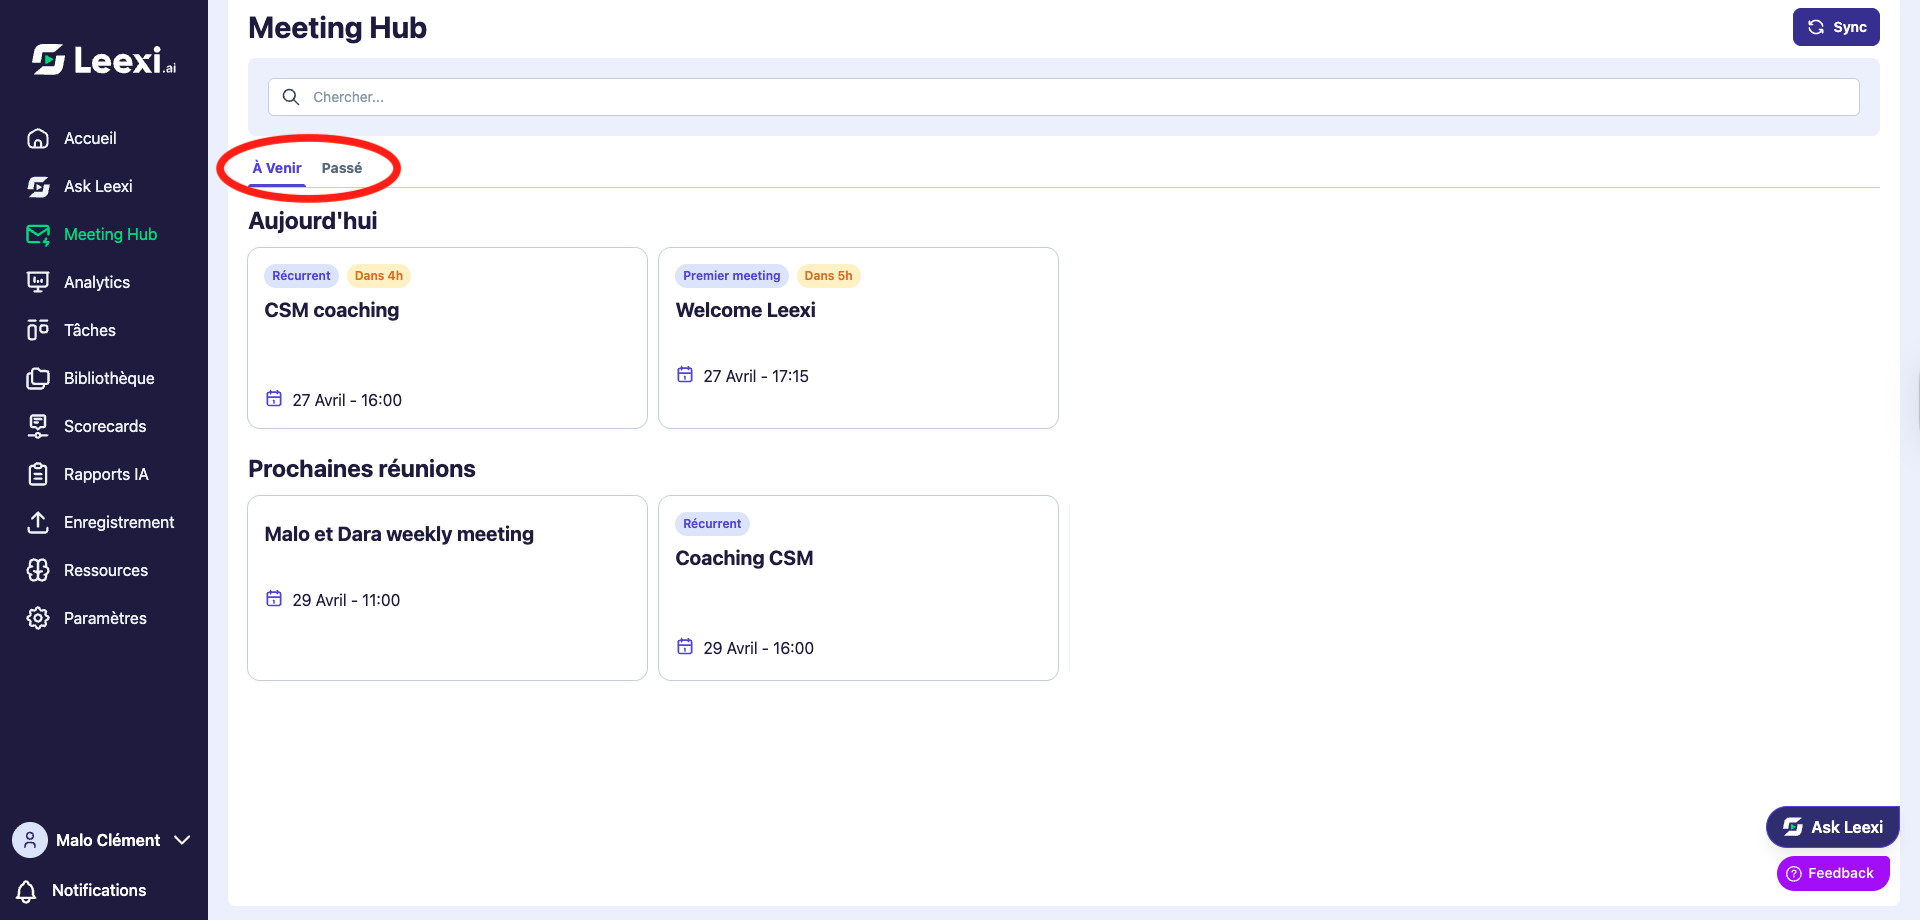
Task: Open the Tâches sidebar icon
Action: tap(38, 330)
